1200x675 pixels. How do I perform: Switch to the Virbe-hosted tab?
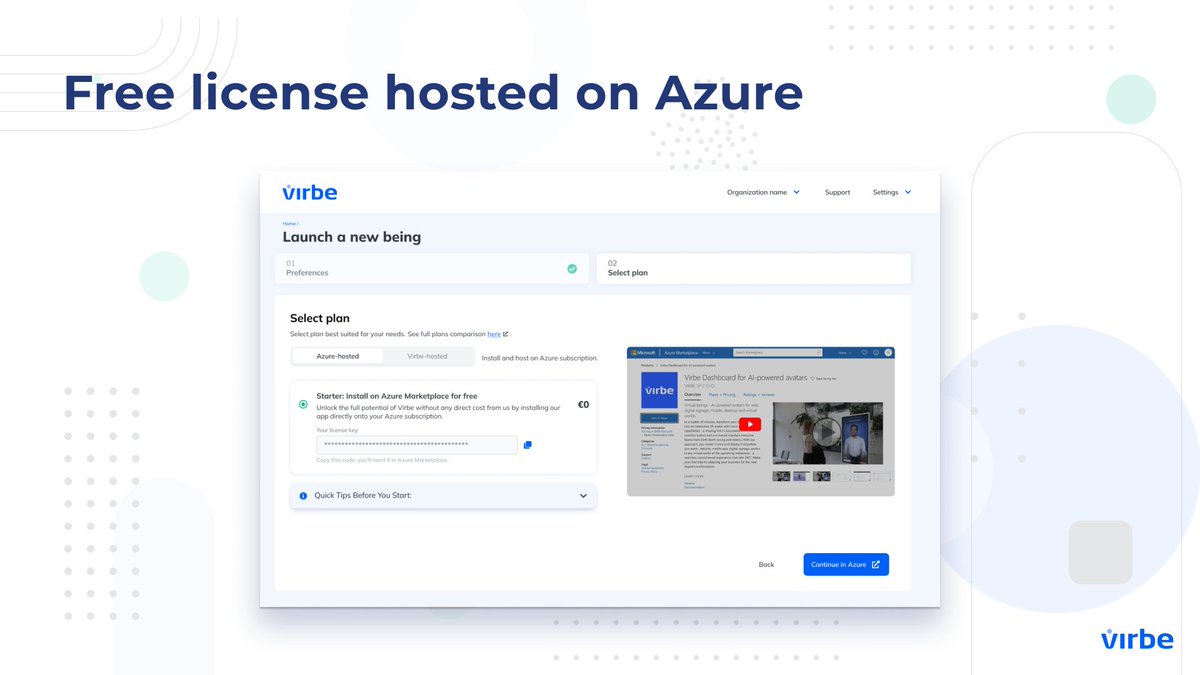point(427,356)
